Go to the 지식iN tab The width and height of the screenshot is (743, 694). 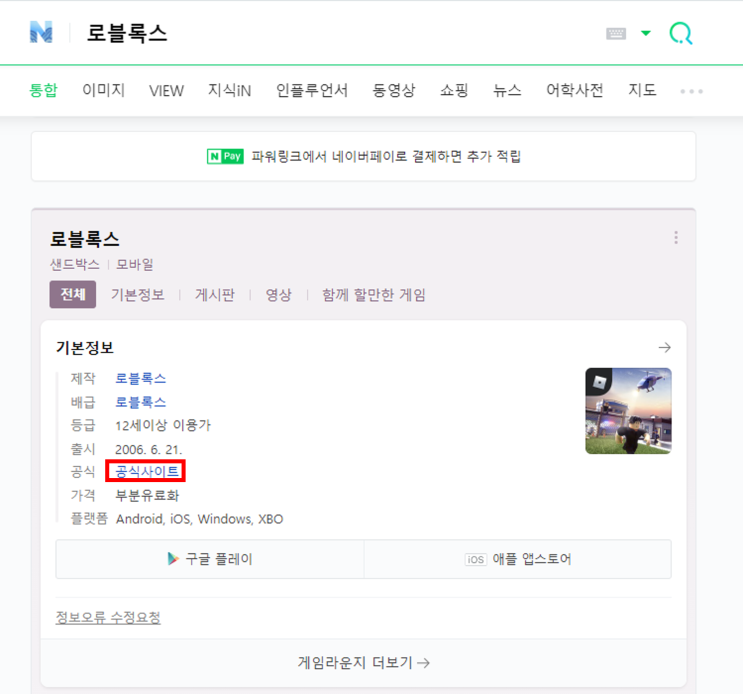click(229, 90)
